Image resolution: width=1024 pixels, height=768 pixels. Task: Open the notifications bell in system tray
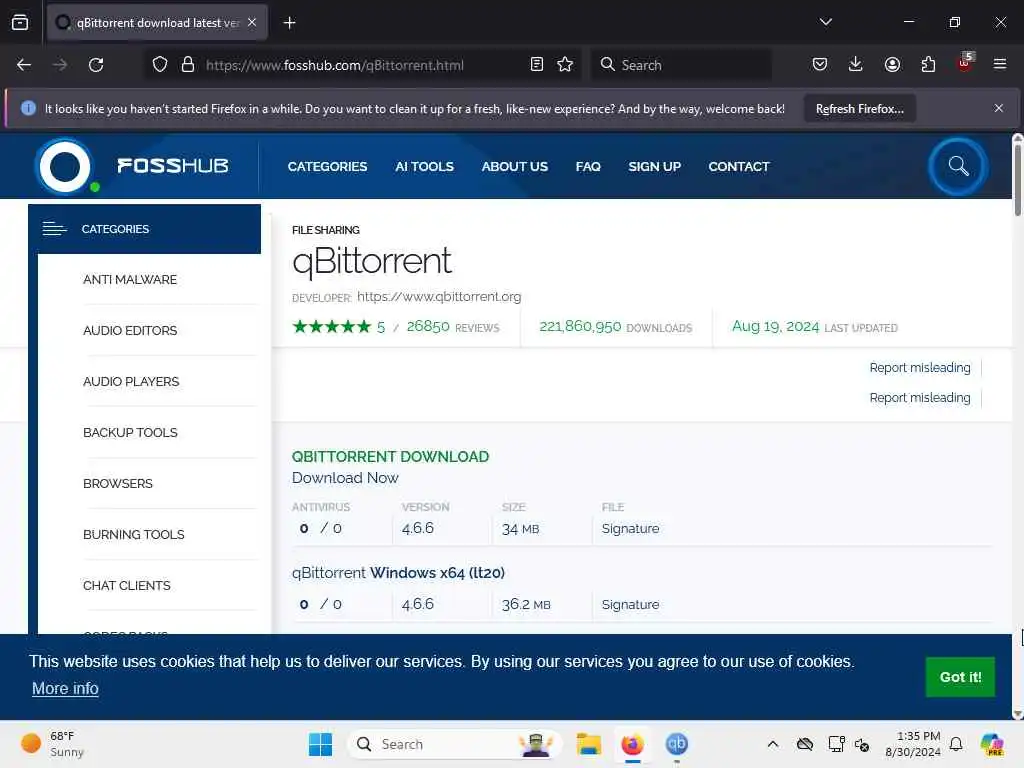(956, 744)
